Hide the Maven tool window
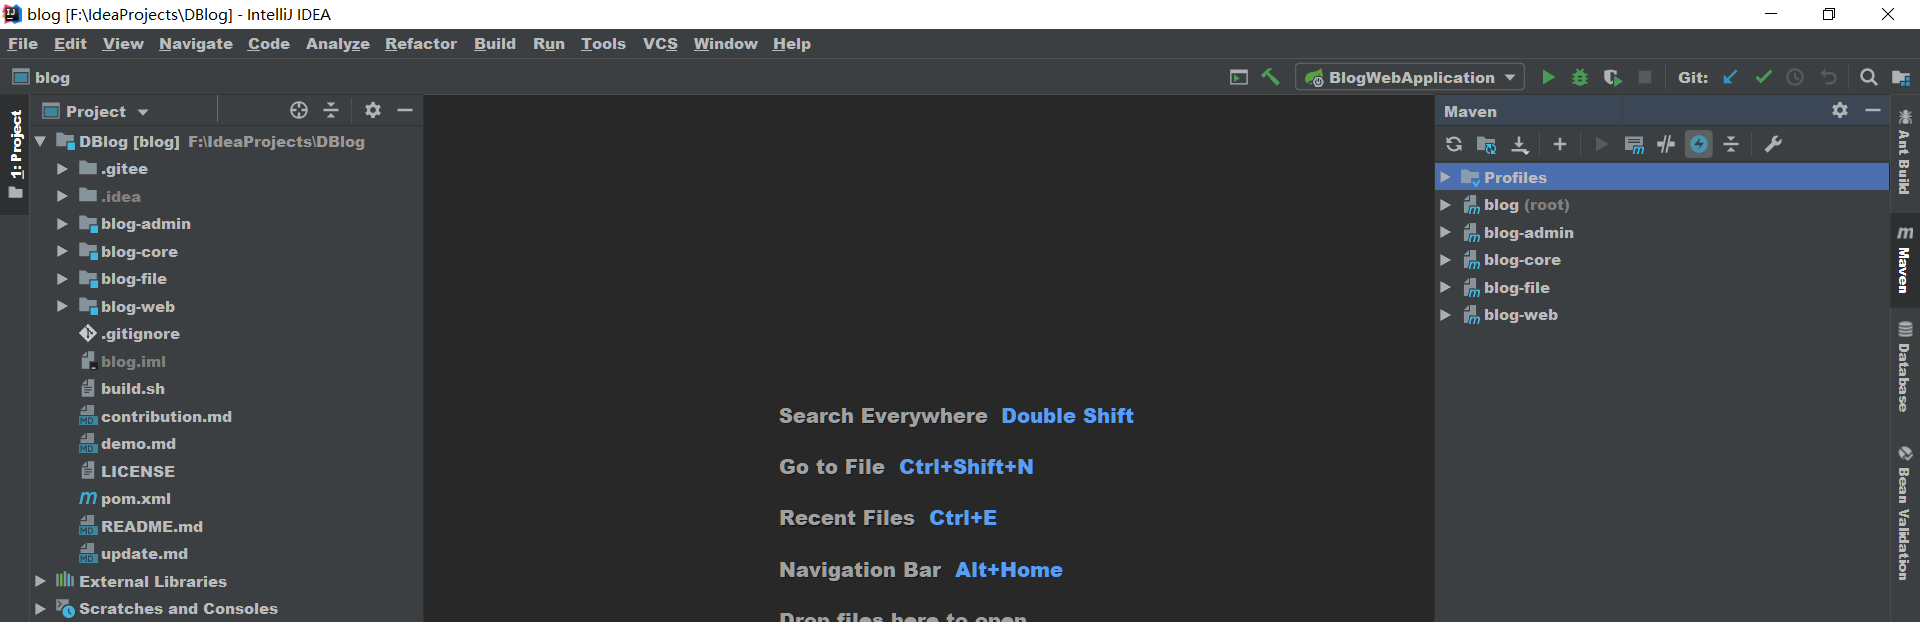 point(1873,110)
